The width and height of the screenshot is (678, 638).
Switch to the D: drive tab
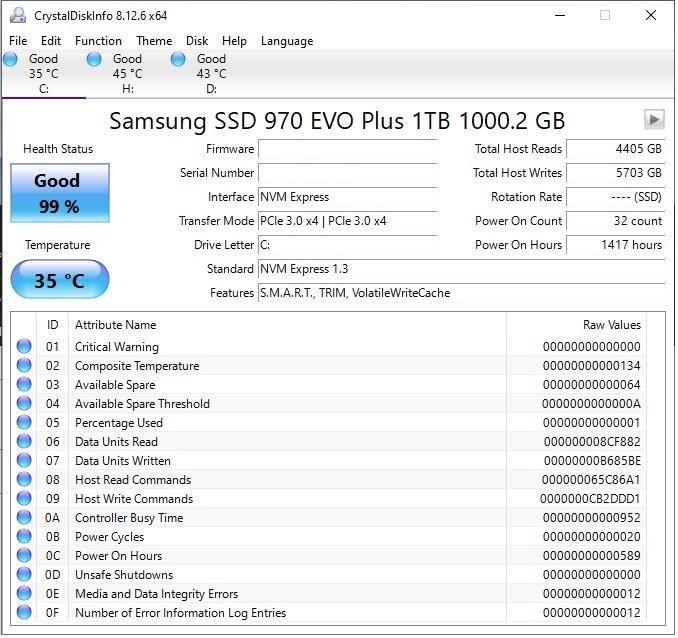coord(211,74)
